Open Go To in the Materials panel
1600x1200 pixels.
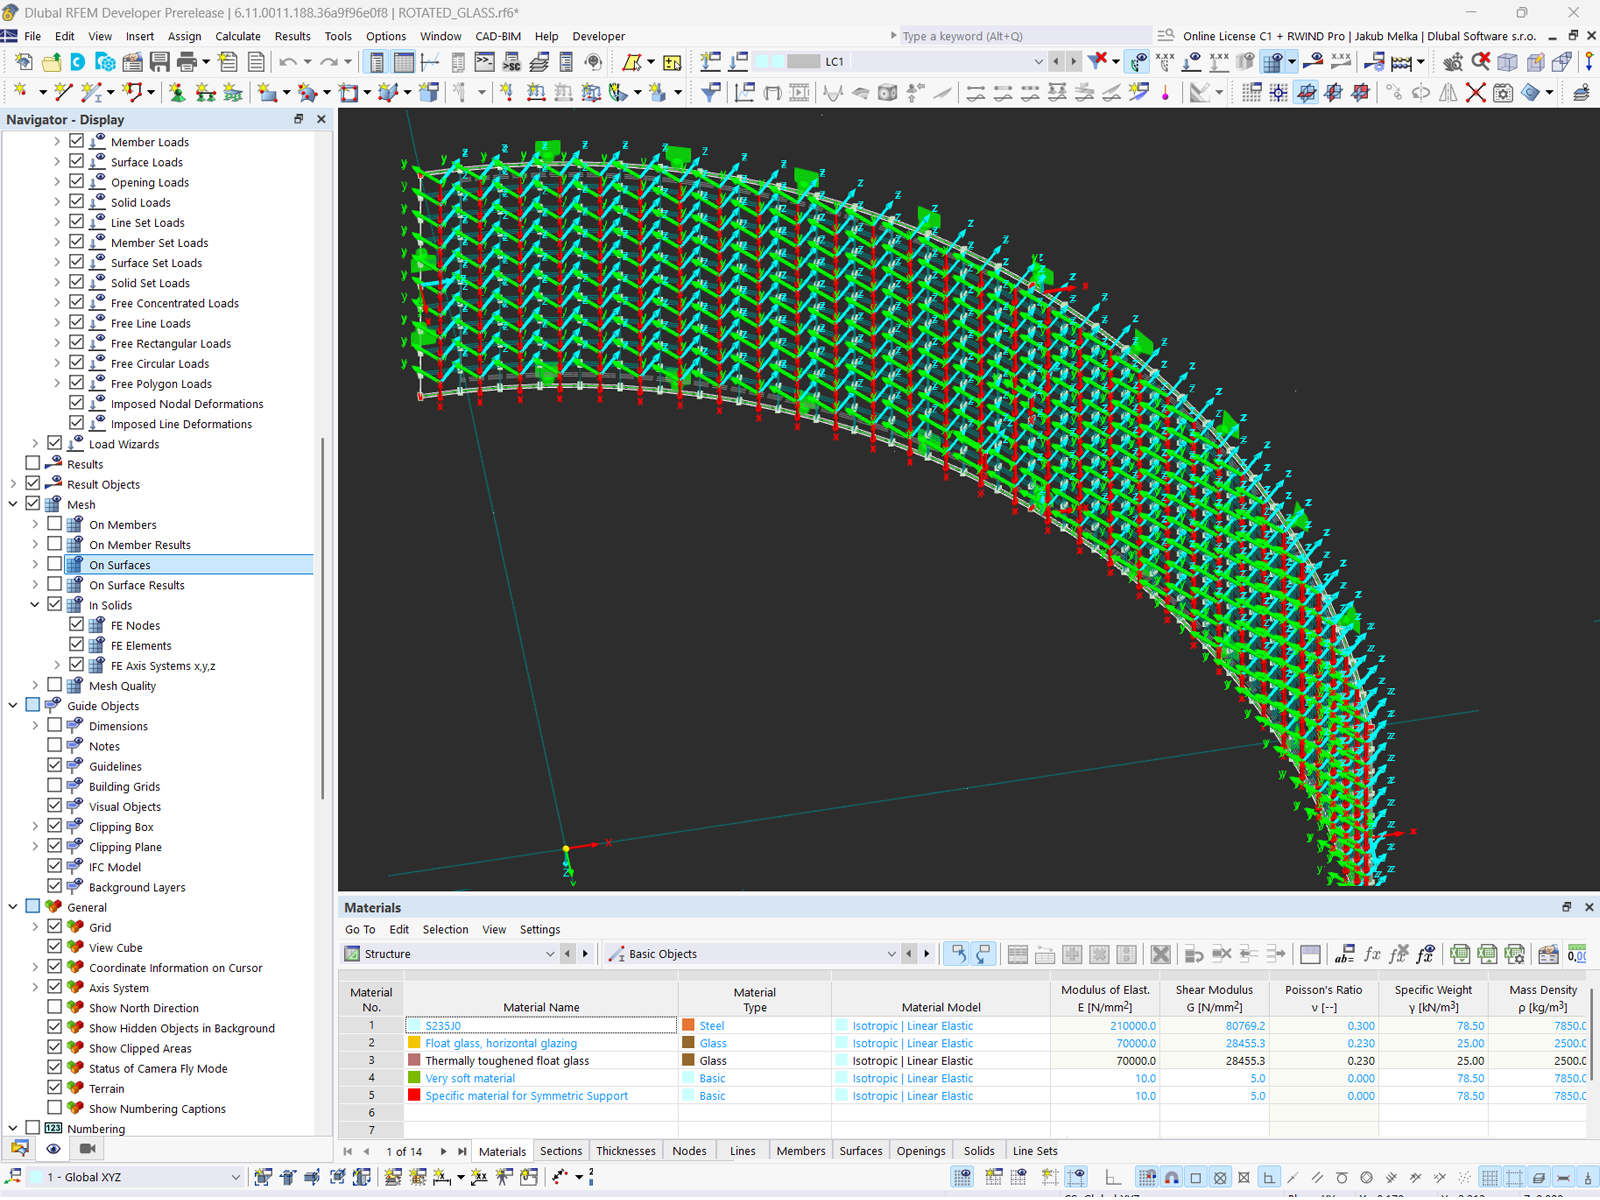[x=360, y=929]
